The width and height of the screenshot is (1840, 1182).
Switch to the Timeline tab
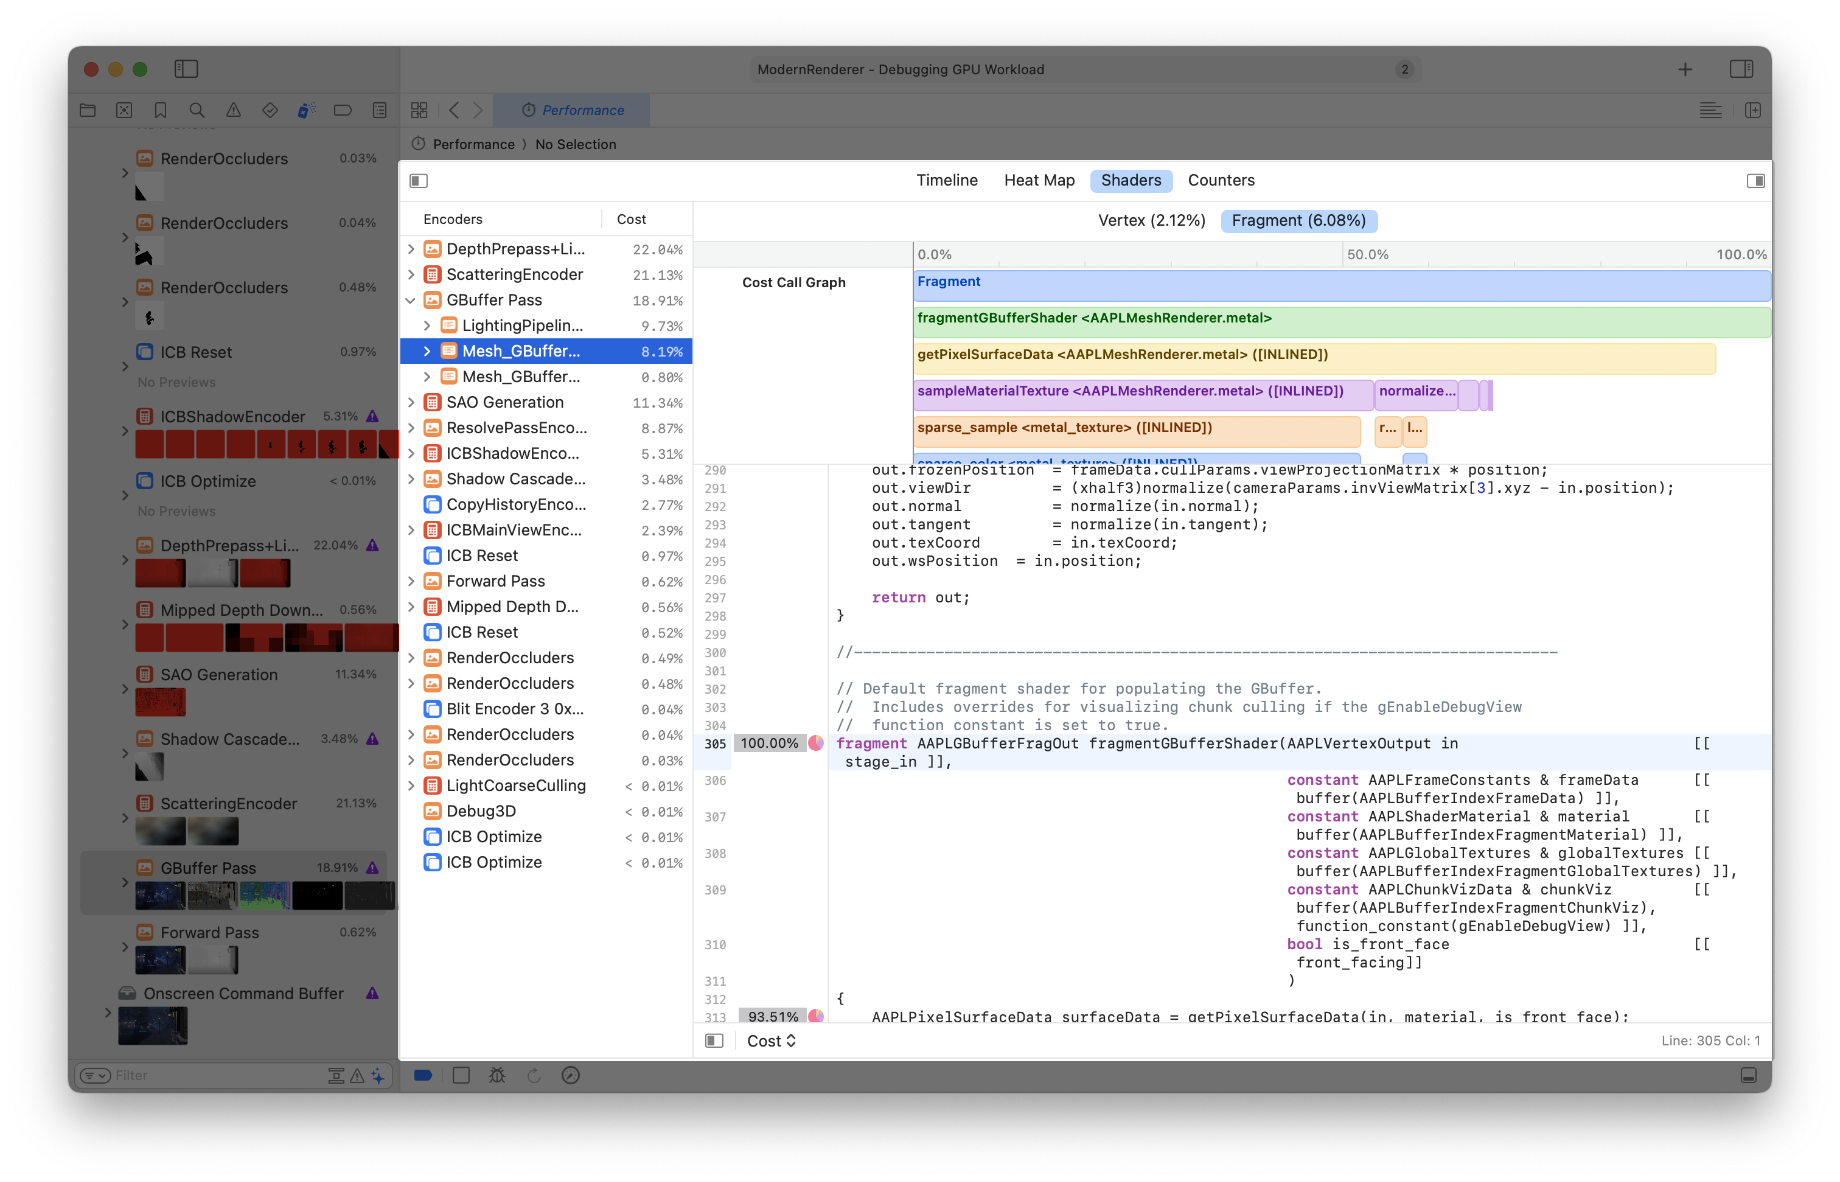(946, 181)
